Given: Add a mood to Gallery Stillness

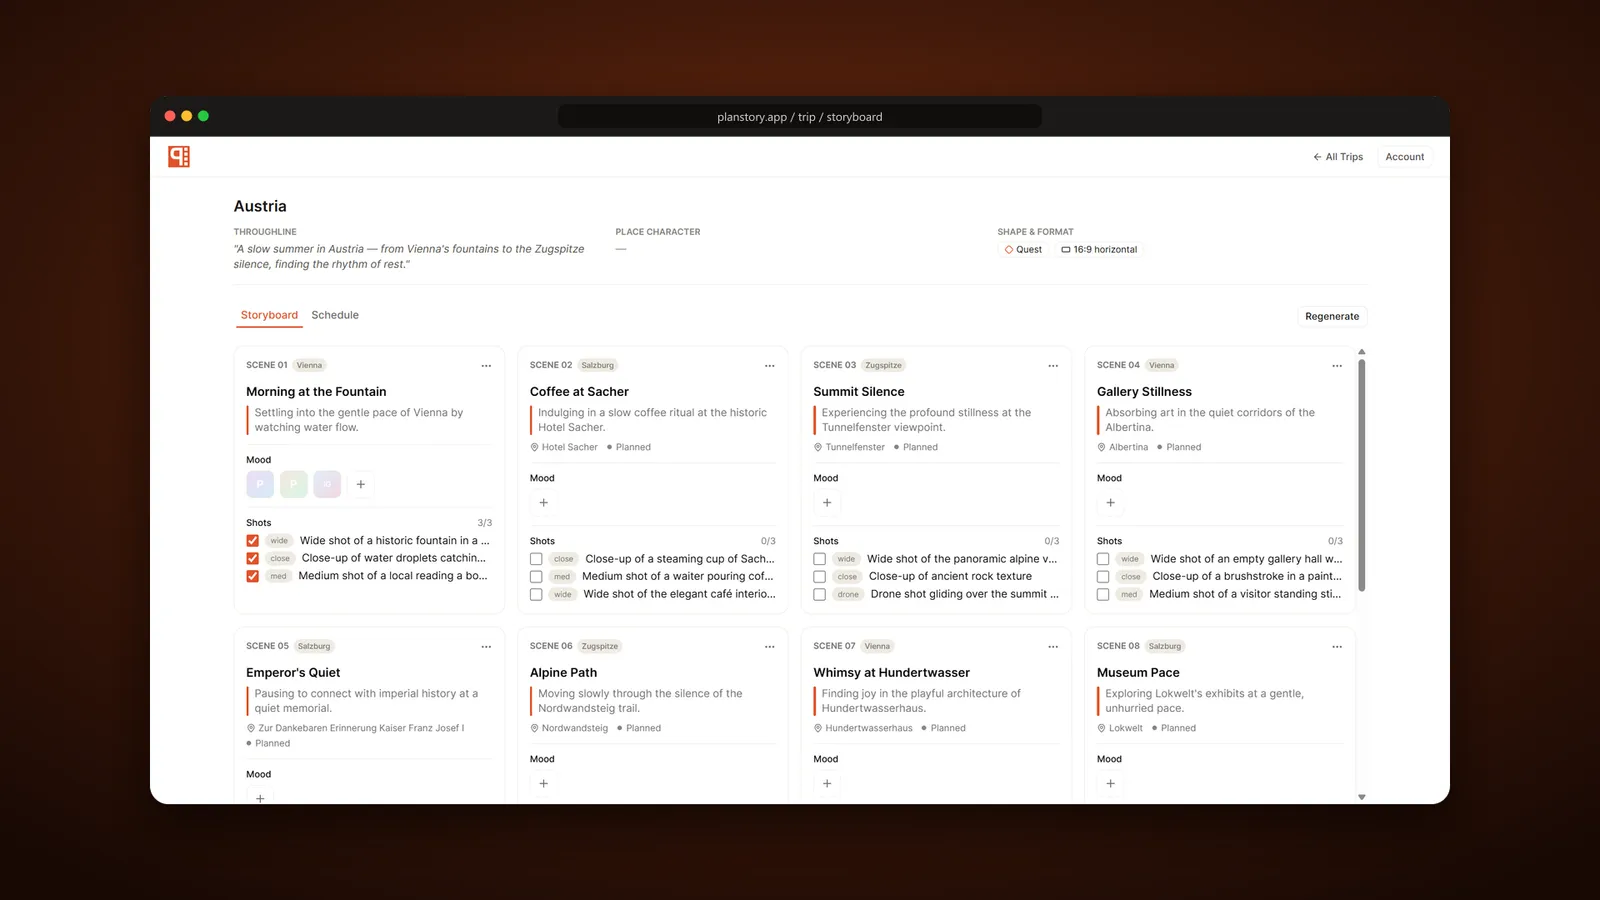Looking at the screenshot, I should (x=1110, y=503).
